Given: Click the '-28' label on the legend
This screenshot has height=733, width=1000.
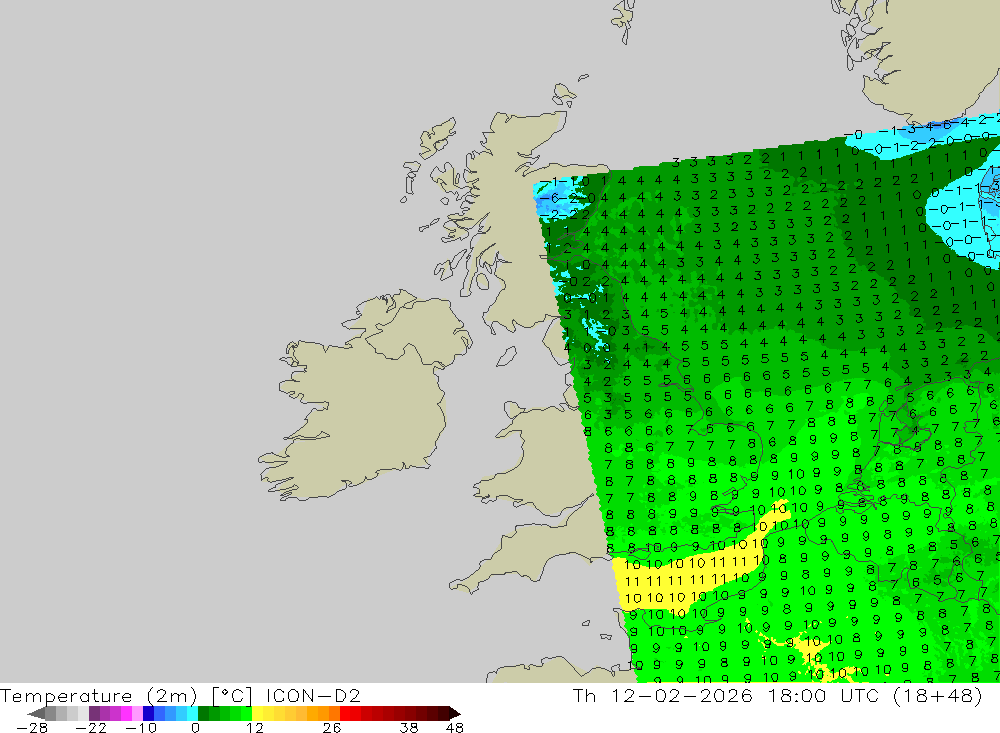Looking at the screenshot, I should 31,727.
